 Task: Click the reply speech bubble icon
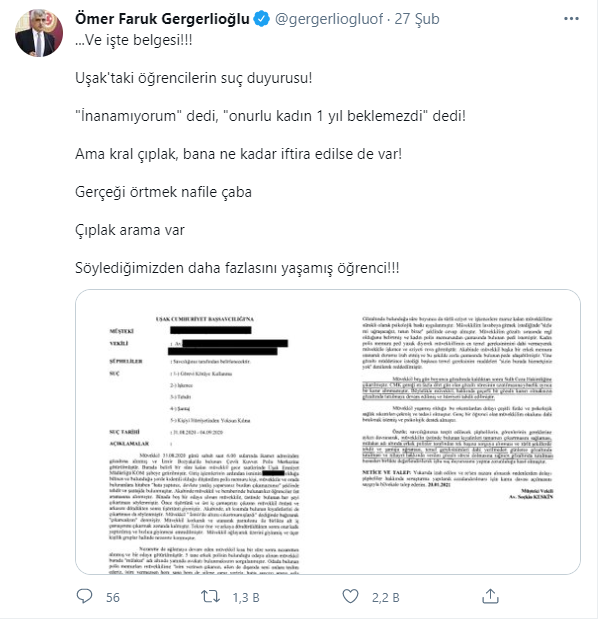point(87,597)
